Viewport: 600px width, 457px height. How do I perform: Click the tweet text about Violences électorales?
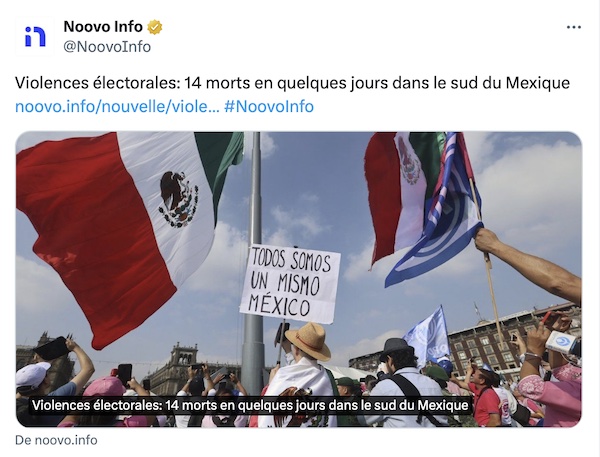pos(292,83)
